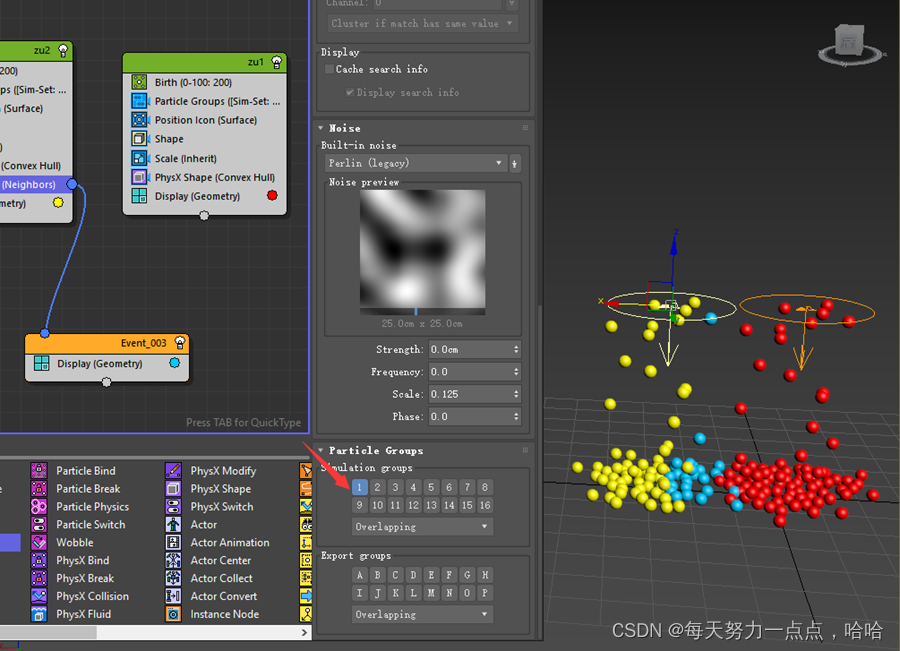Open the Simulation groups Overlapping dropdown
The width and height of the screenshot is (900, 651).
coord(422,526)
